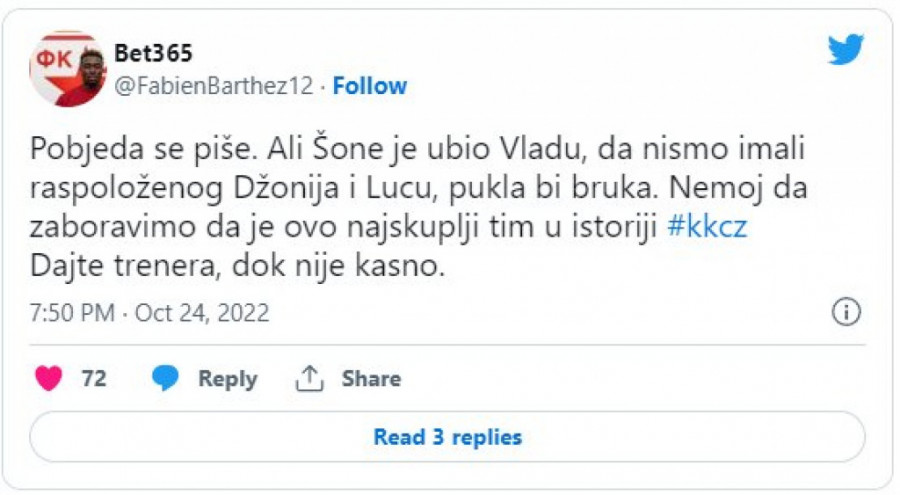Visit the @FabienBarthez12 handle
This screenshot has width=900, height=495.
coord(215,86)
